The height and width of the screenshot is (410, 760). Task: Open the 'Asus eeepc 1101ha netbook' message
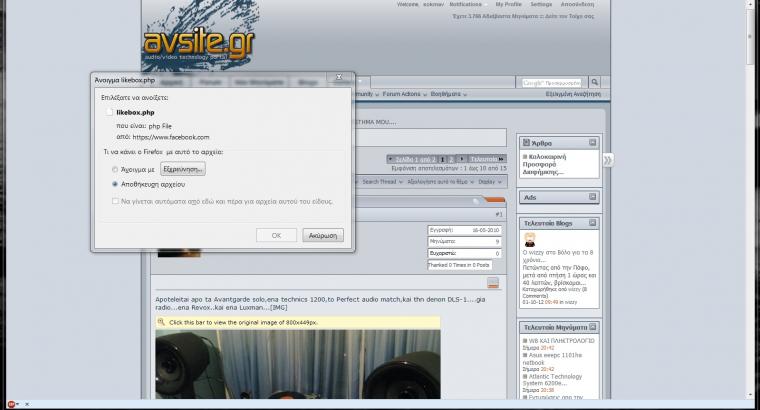553,359
